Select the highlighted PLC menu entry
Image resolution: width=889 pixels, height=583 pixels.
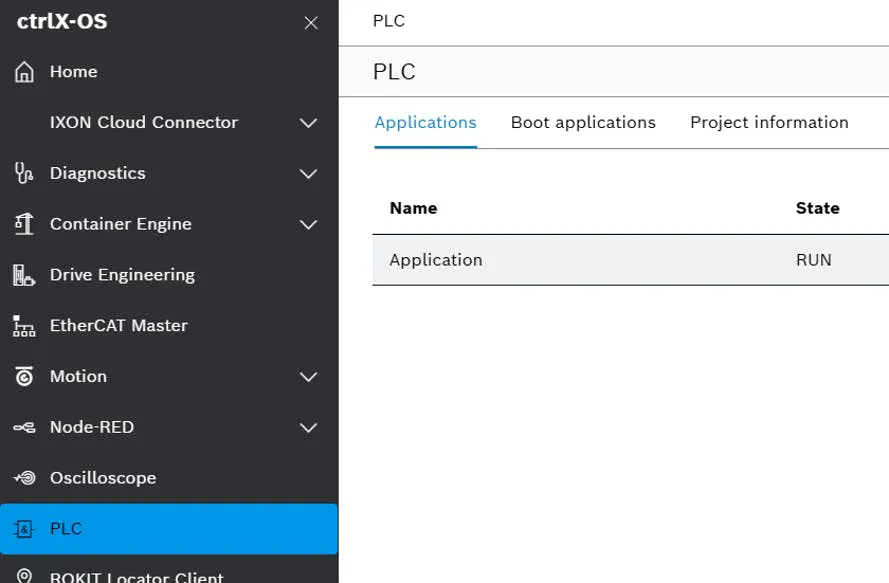(x=169, y=529)
